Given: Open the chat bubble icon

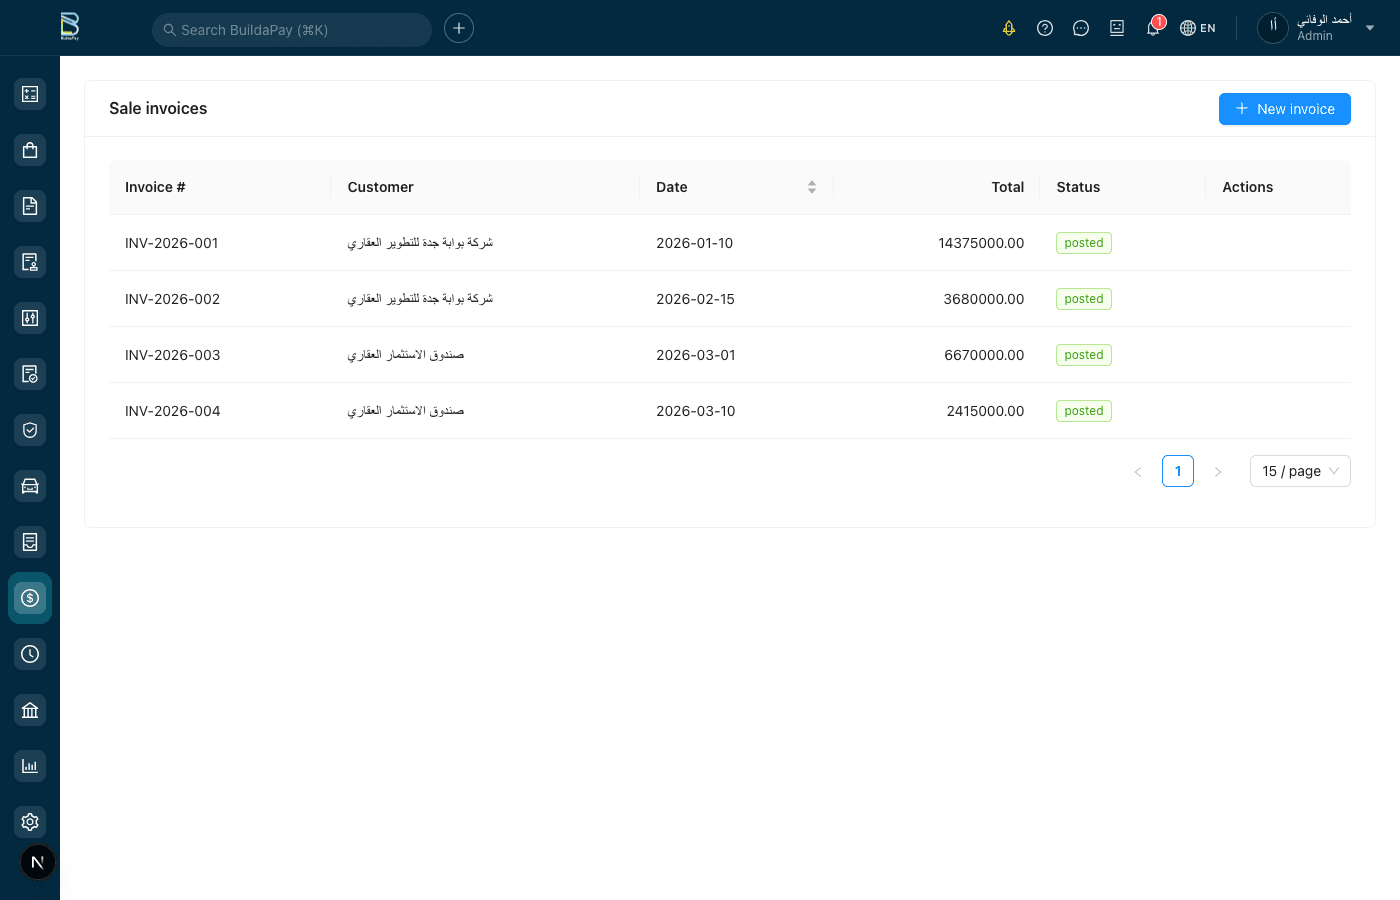Looking at the screenshot, I should click(x=1081, y=28).
